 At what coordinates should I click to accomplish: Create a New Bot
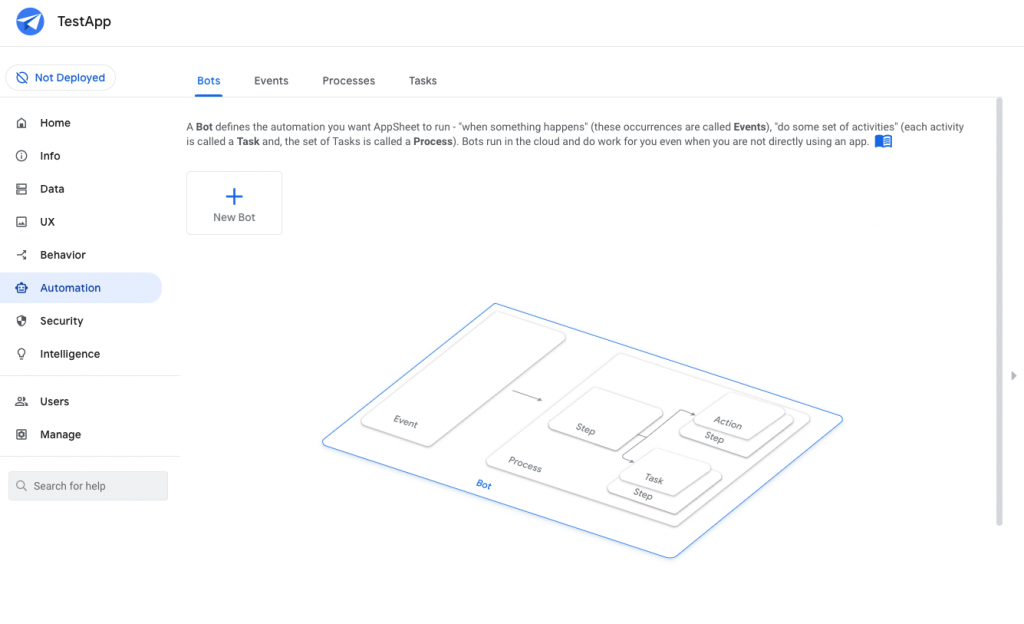point(234,203)
